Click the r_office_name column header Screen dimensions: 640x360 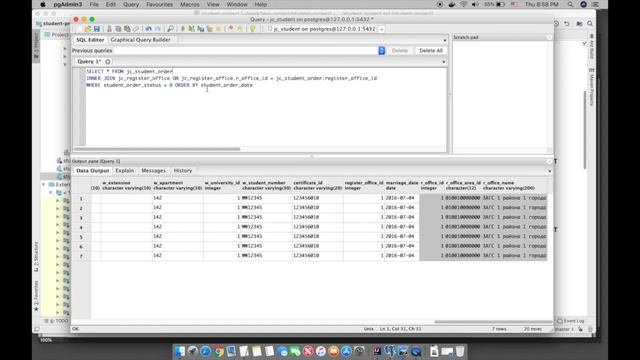pos(515,185)
